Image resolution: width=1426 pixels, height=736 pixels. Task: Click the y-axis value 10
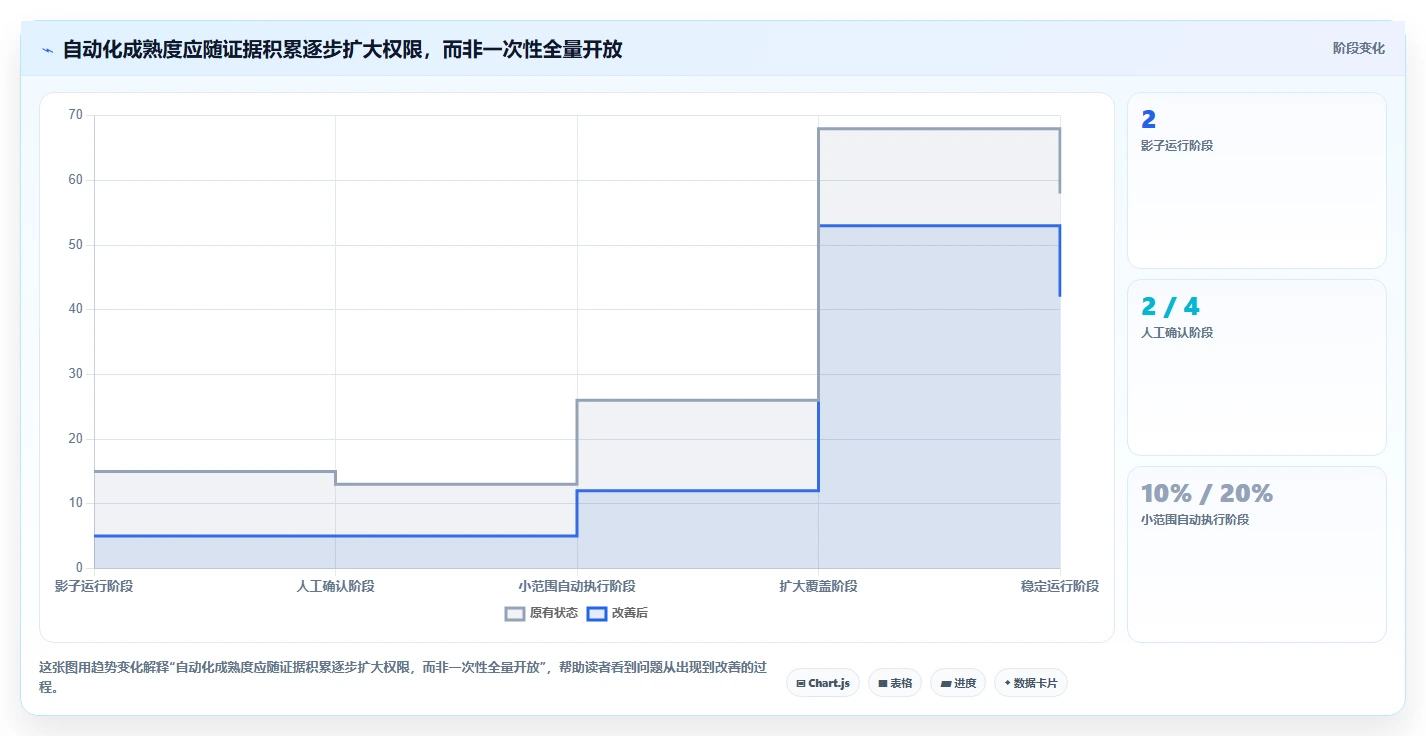pos(76,503)
